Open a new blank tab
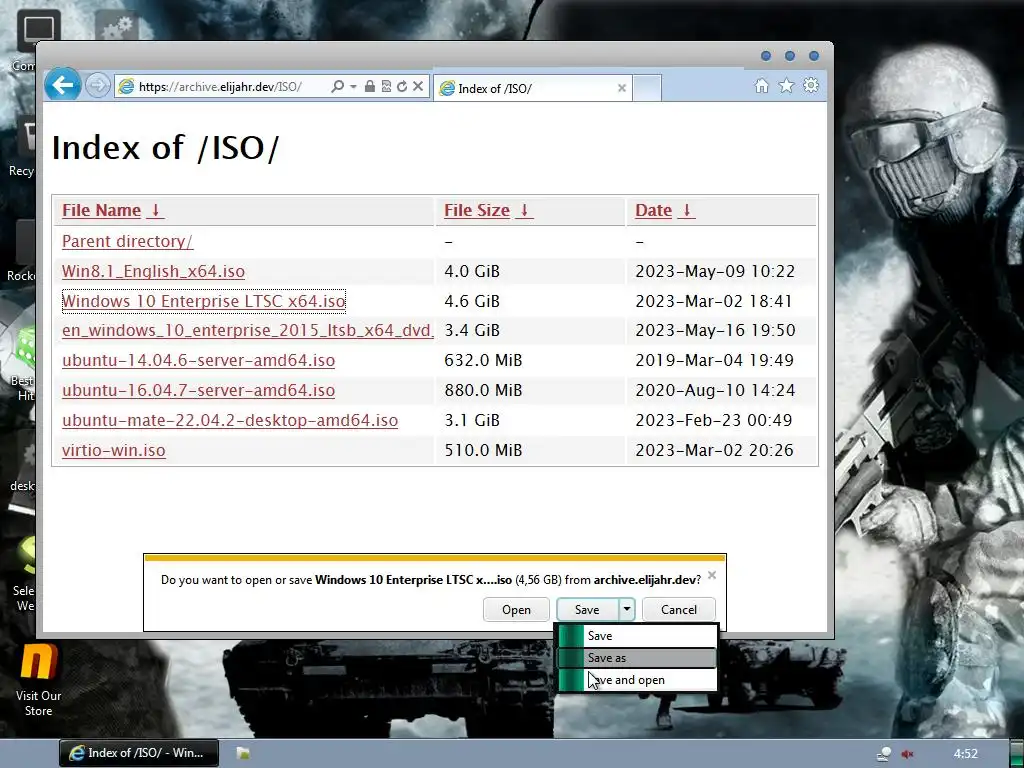The height and width of the screenshot is (768, 1024). pos(647,88)
